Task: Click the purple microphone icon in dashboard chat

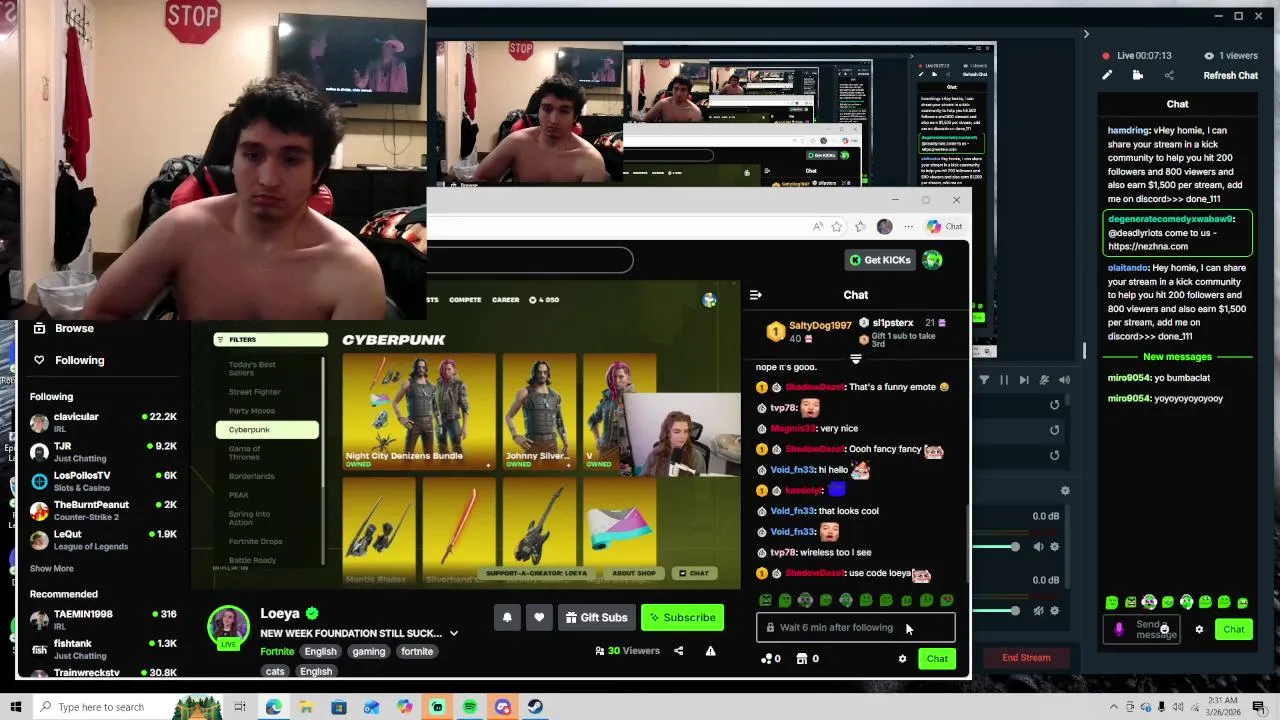Action: tap(1118, 629)
